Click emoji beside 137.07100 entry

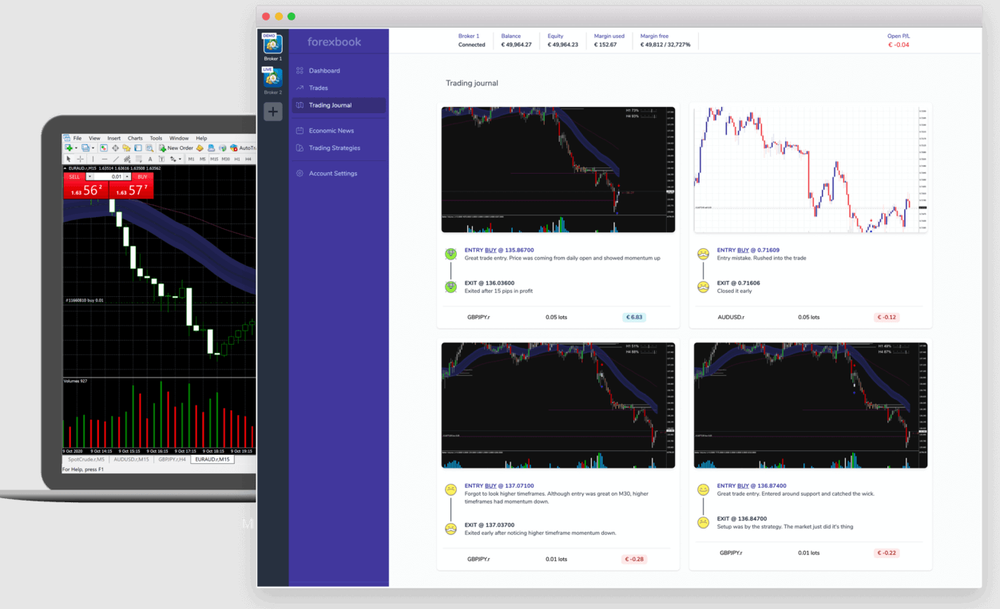[x=451, y=490]
